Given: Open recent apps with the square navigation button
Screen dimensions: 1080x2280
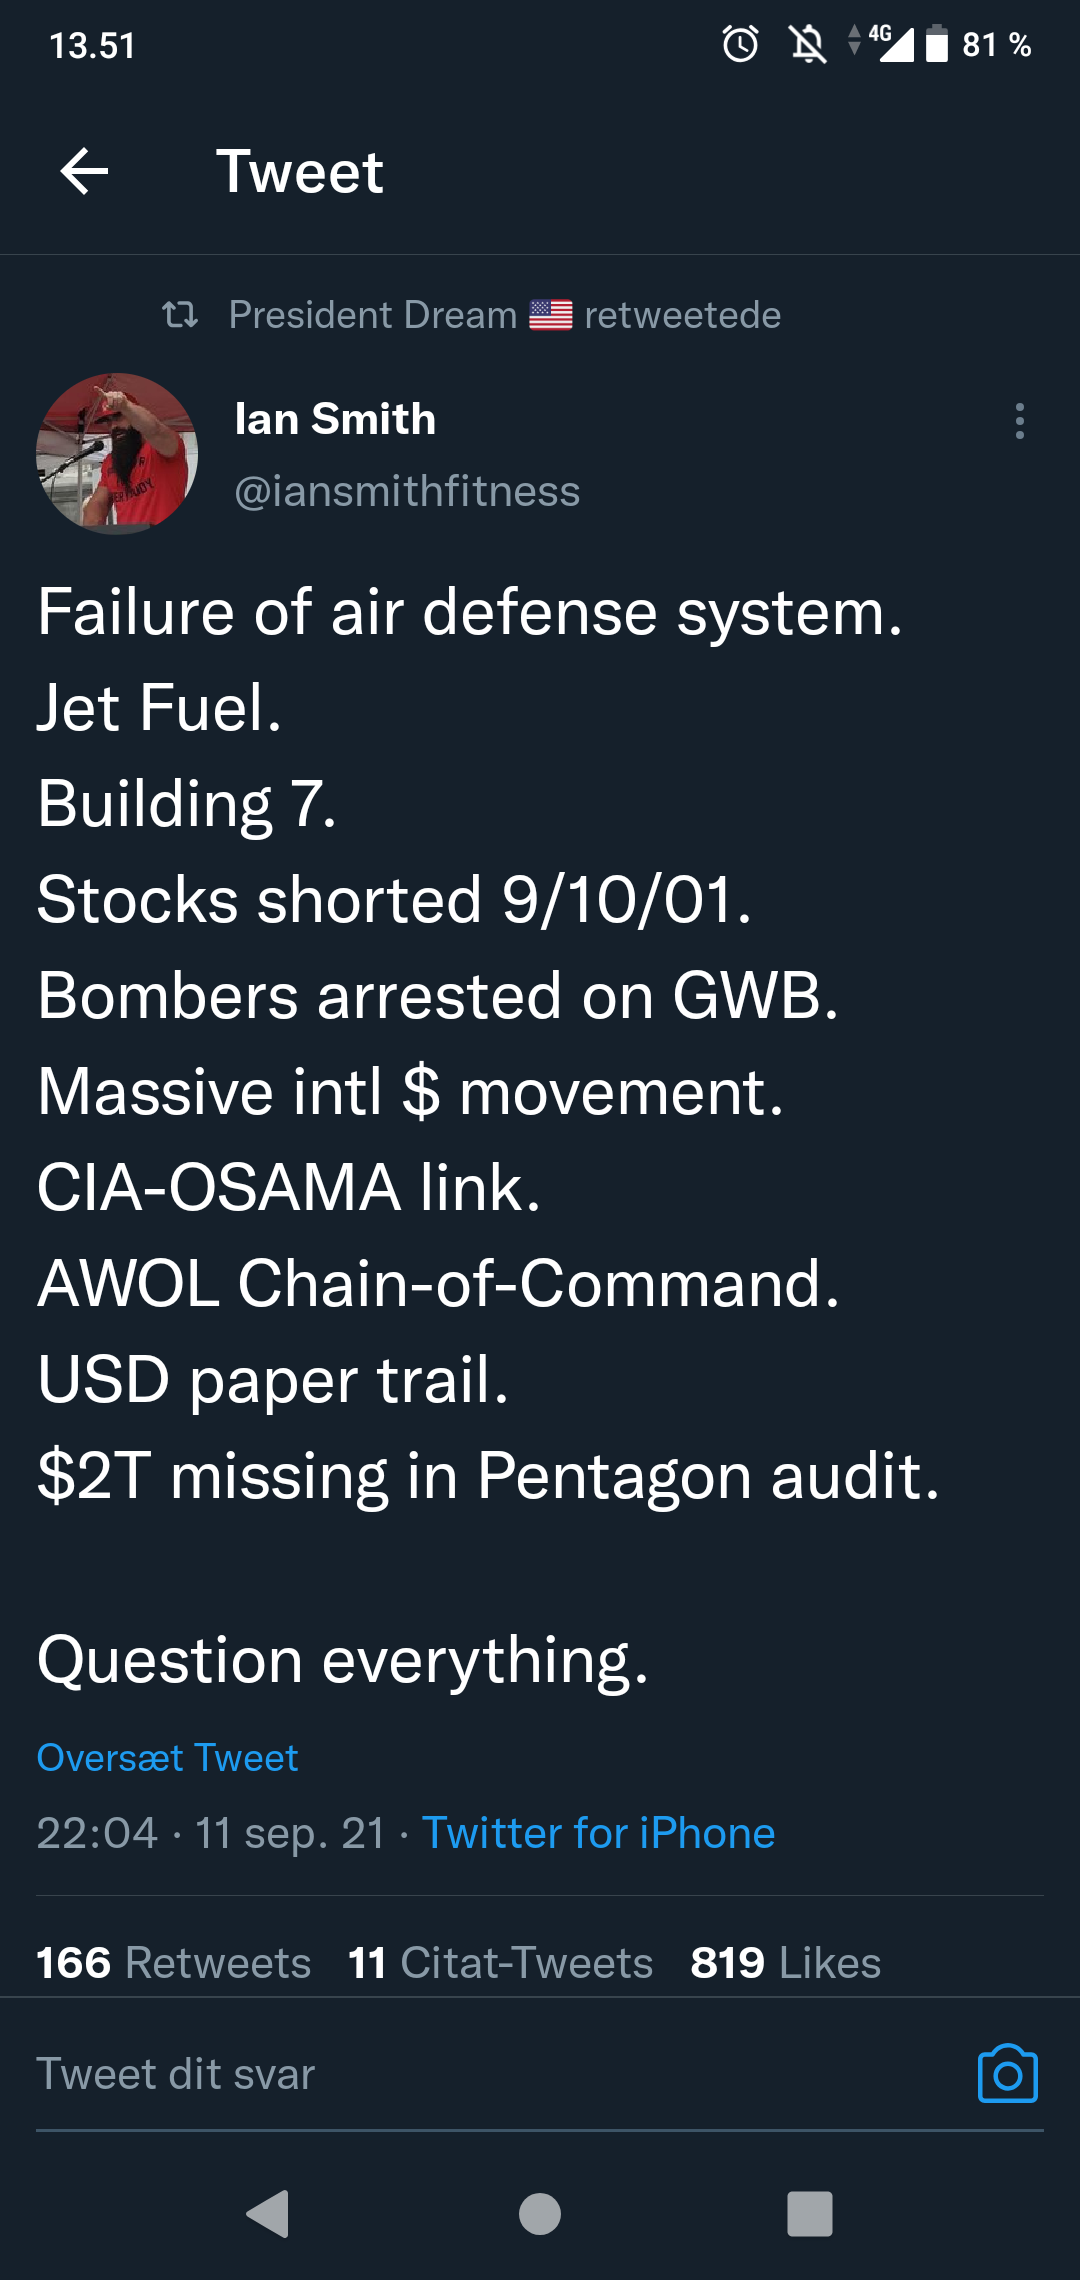Looking at the screenshot, I should (812, 2213).
